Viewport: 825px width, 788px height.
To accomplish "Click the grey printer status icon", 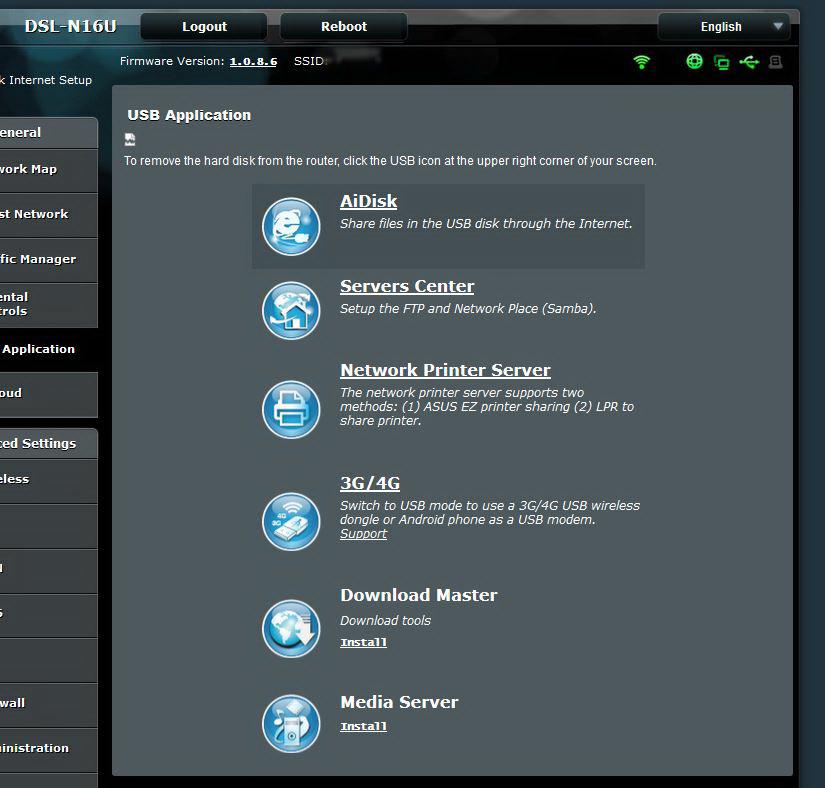I will (776, 62).
